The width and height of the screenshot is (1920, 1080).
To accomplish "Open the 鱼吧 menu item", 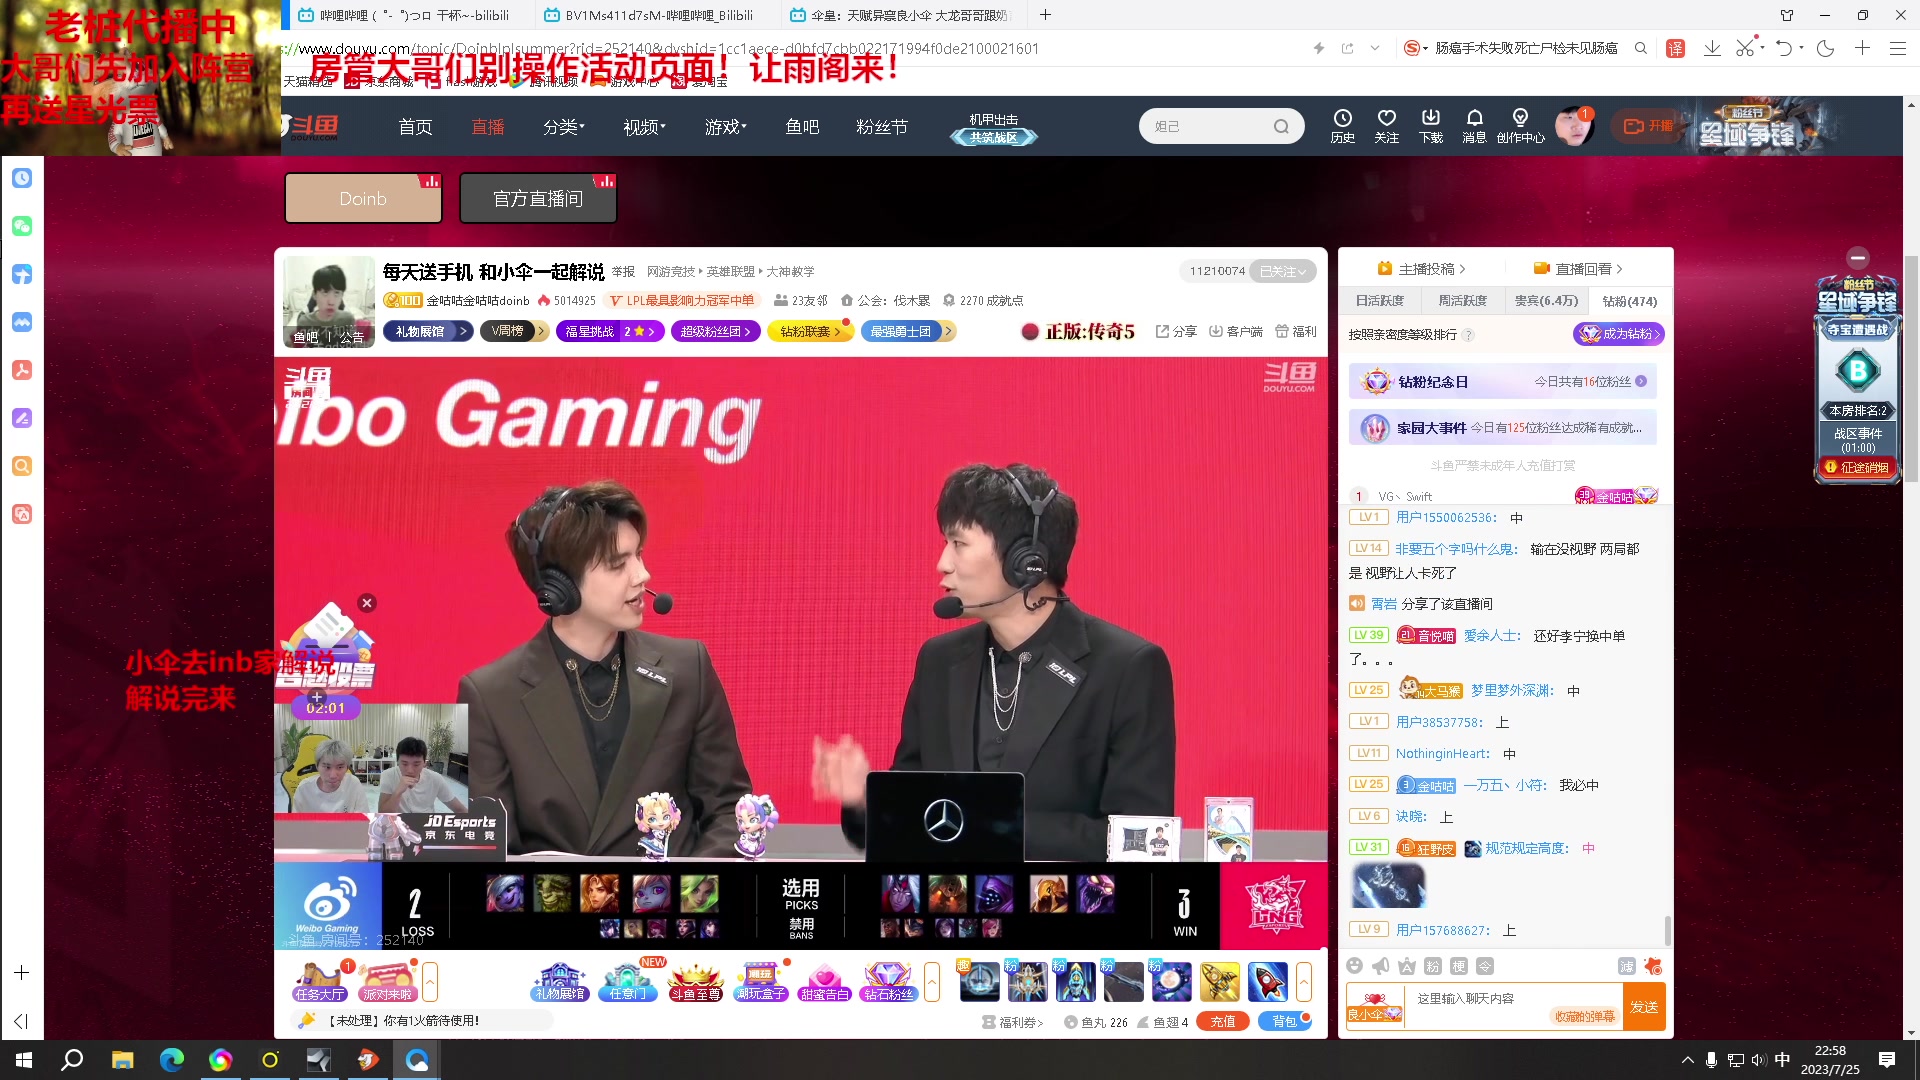I will pyautogui.click(x=802, y=127).
